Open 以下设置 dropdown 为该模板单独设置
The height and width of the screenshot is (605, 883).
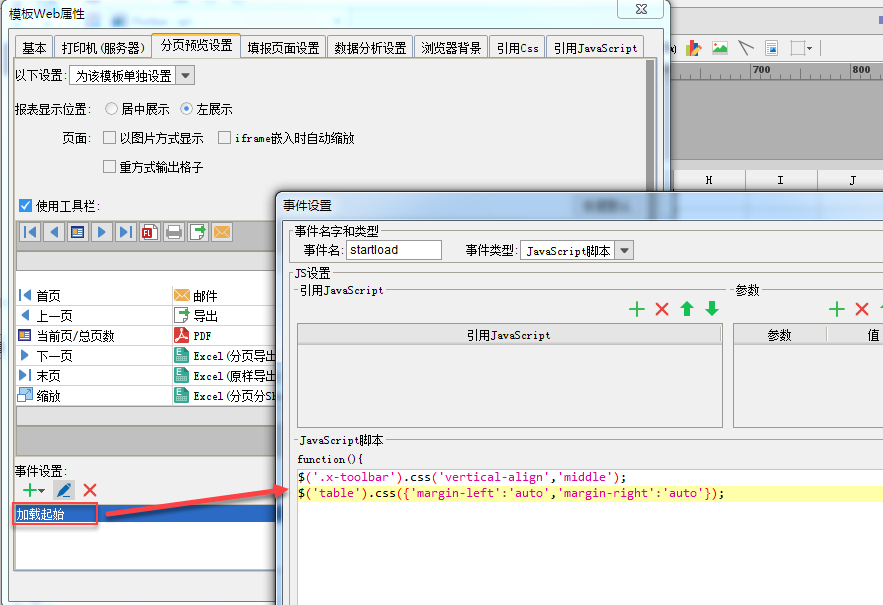point(132,75)
